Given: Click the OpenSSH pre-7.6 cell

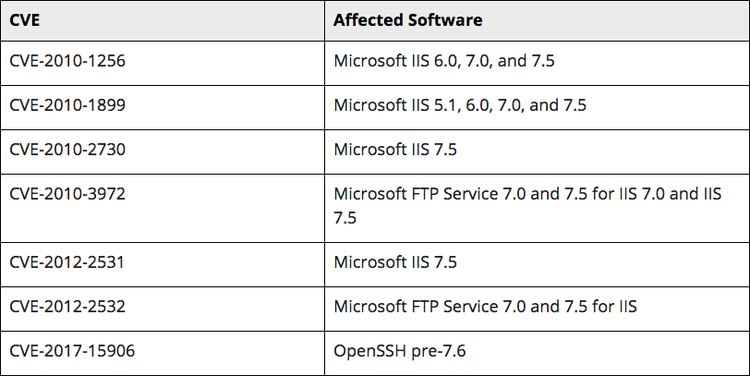Looking at the screenshot, I should (x=537, y=353).
